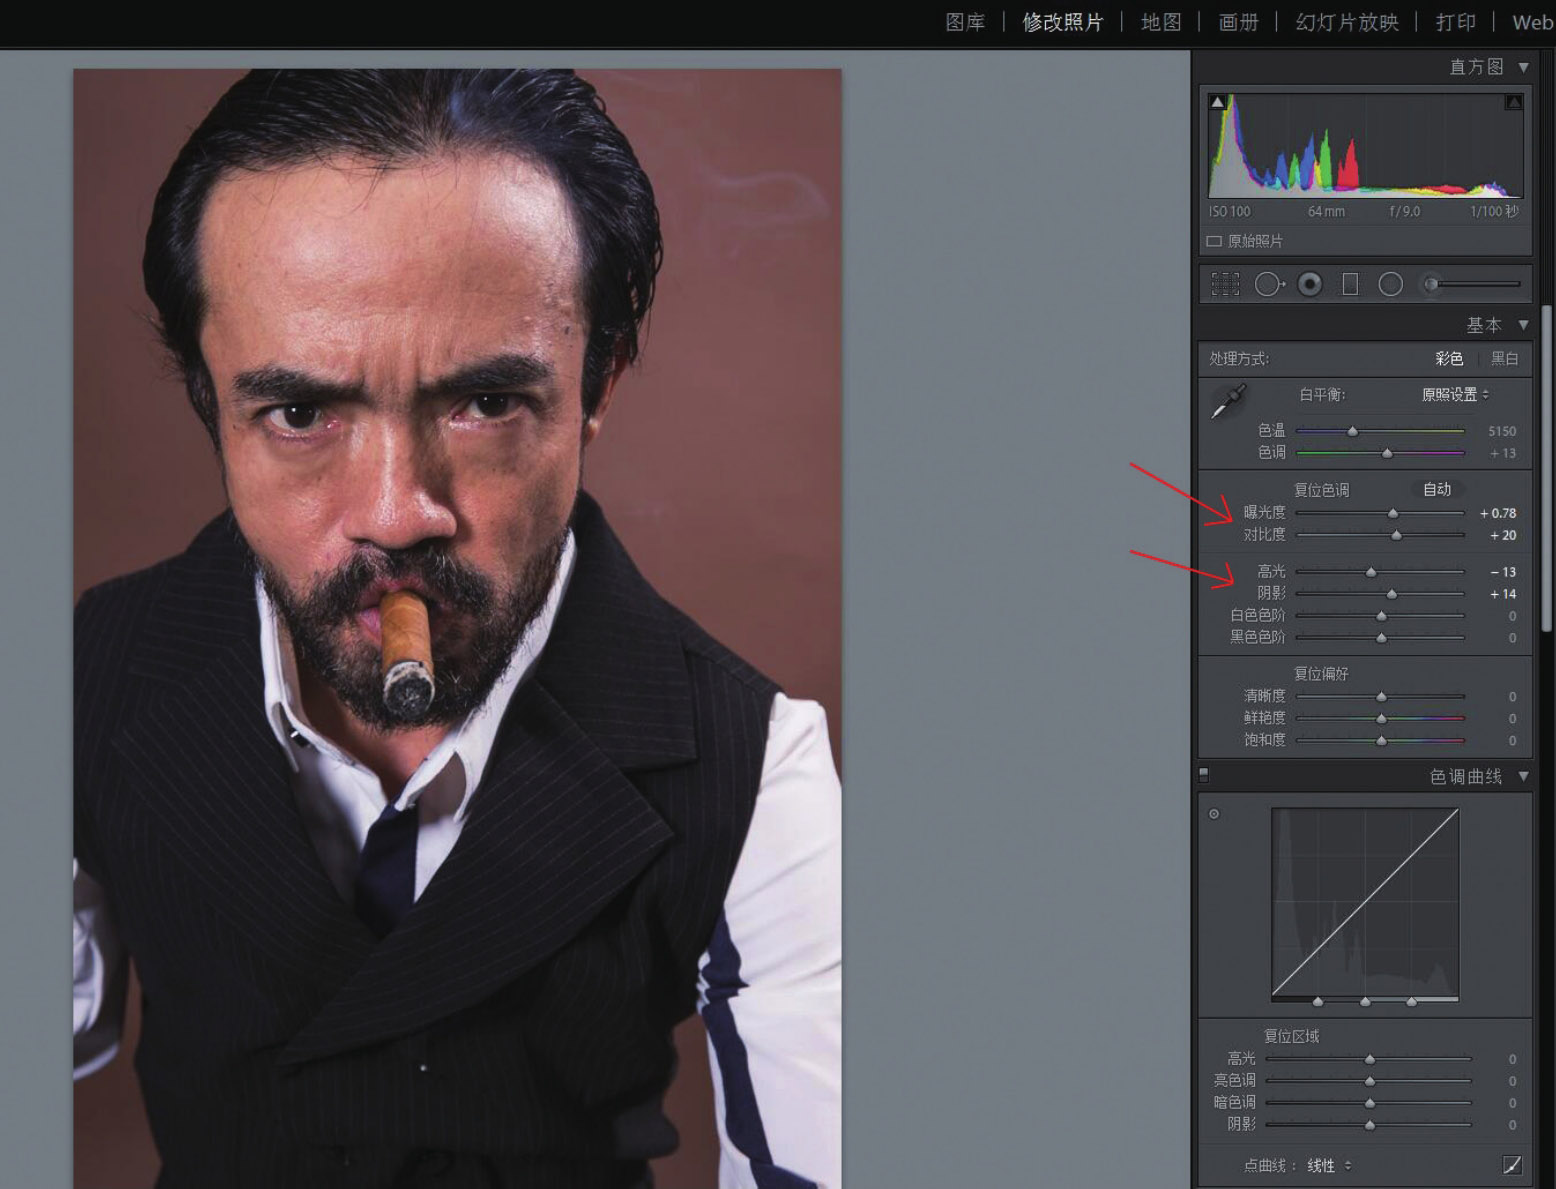This screenshot has height=1189, width=1556.
Task: Click the edit point curve icon
Action: click(x=1512, y=1165)
